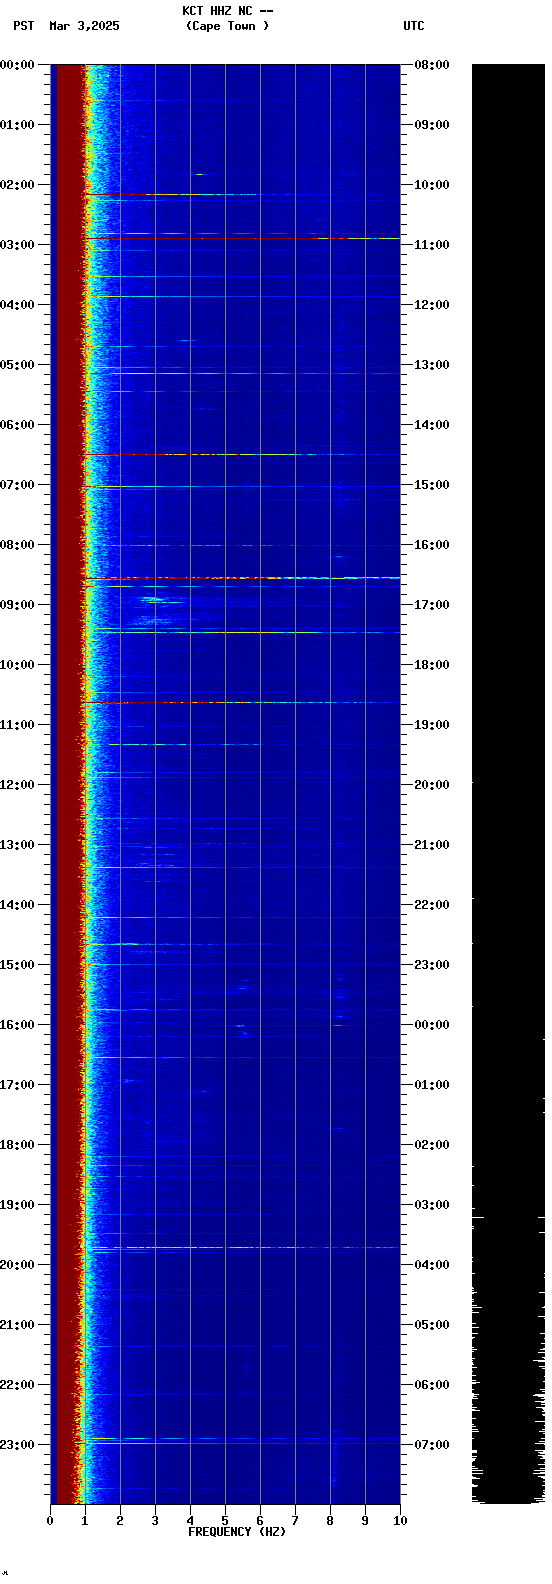Click the 5 Hz frequency tick label
Image resolution: width=552 pixels, height=1584 pixels.
click(x=225, y=1521)
